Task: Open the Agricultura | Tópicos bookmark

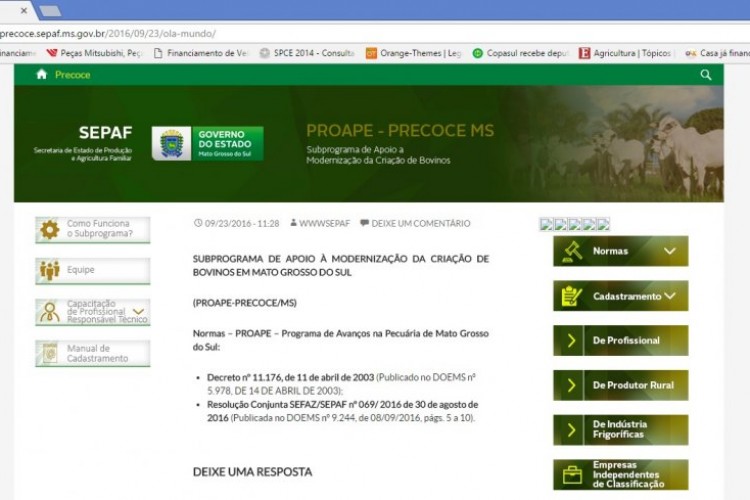Action: 625,53
